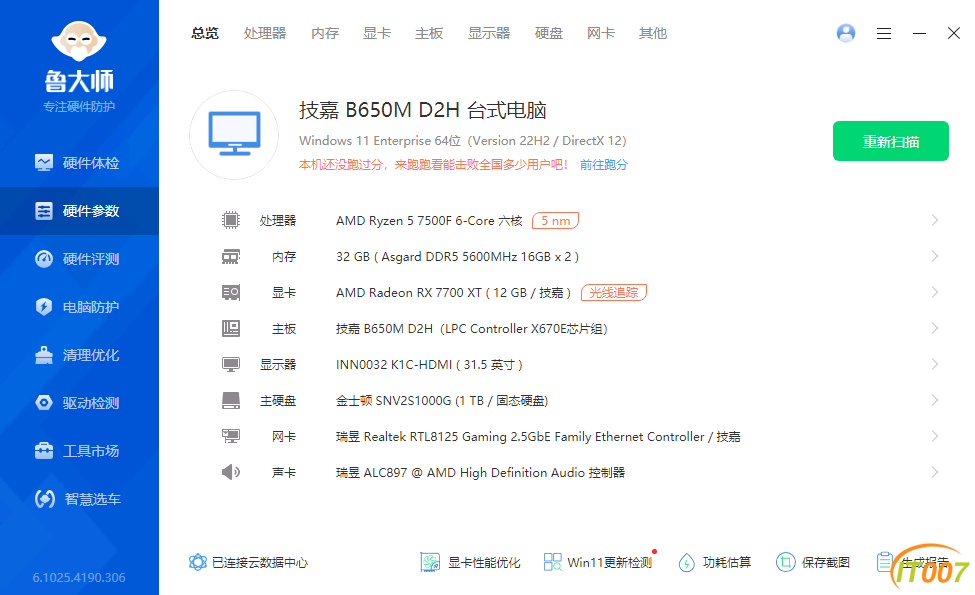The height and width of the screenshot is (595, 975).
Task: Click the 主板 motherboard icon
Action: [231, 328]
